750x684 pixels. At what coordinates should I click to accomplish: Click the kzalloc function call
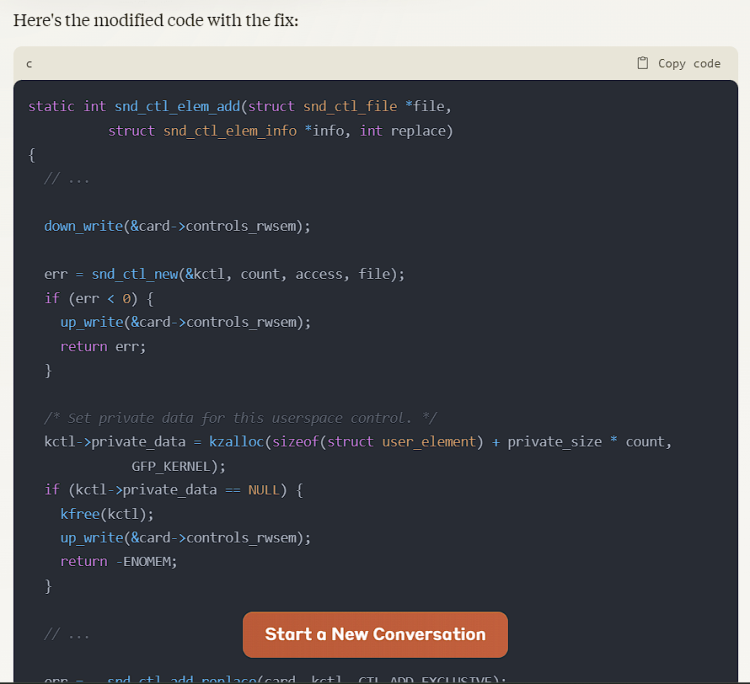[x=236, y=442]
